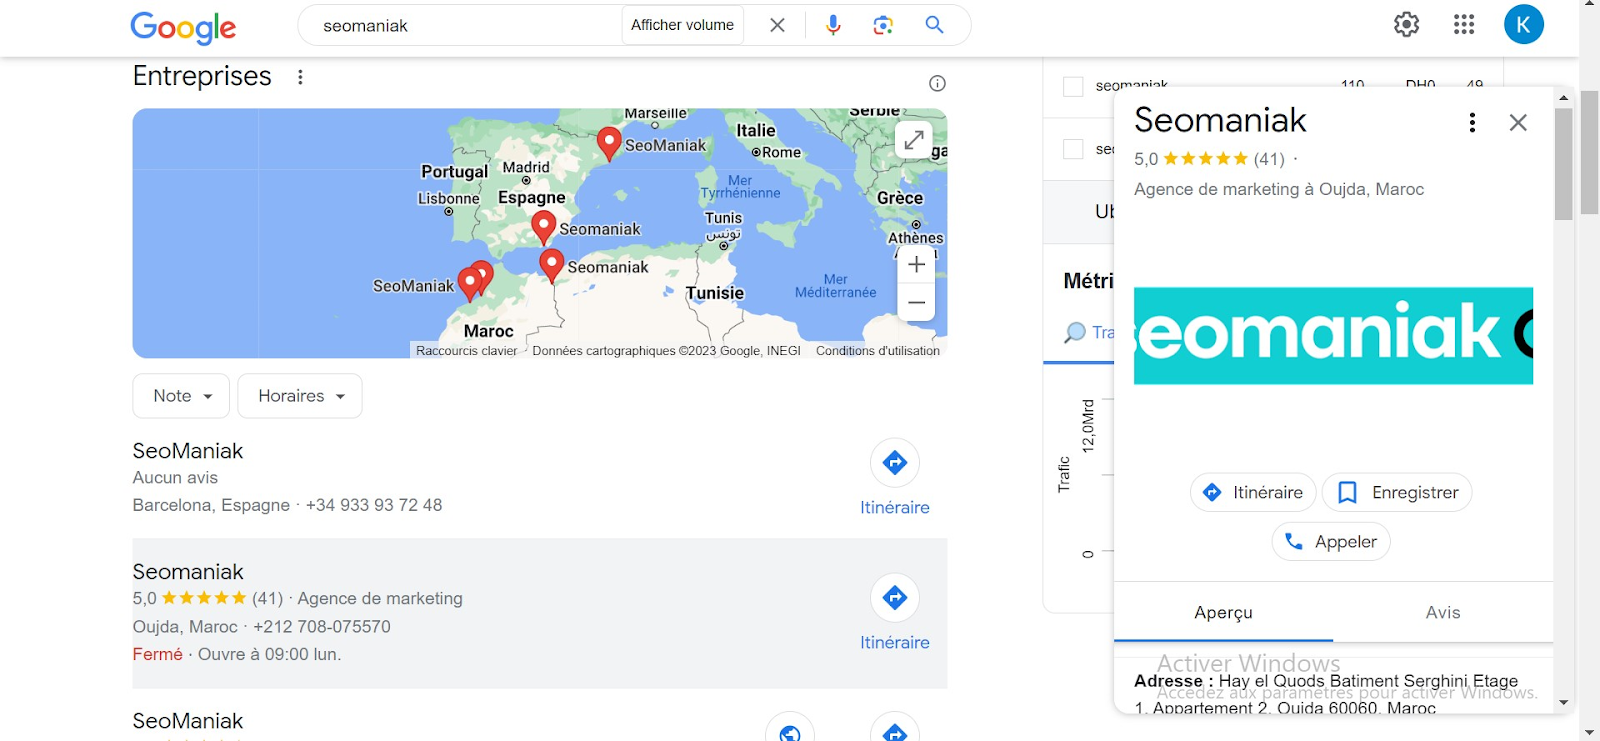Switch to the Avis tab
This screenshot has width=1600, height=741.
[x=1443, y=612]
